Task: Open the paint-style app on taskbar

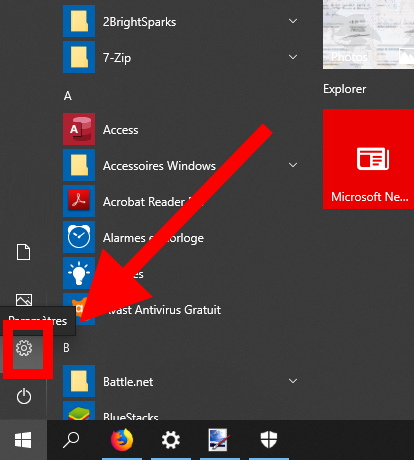Action: pos(218,440)
